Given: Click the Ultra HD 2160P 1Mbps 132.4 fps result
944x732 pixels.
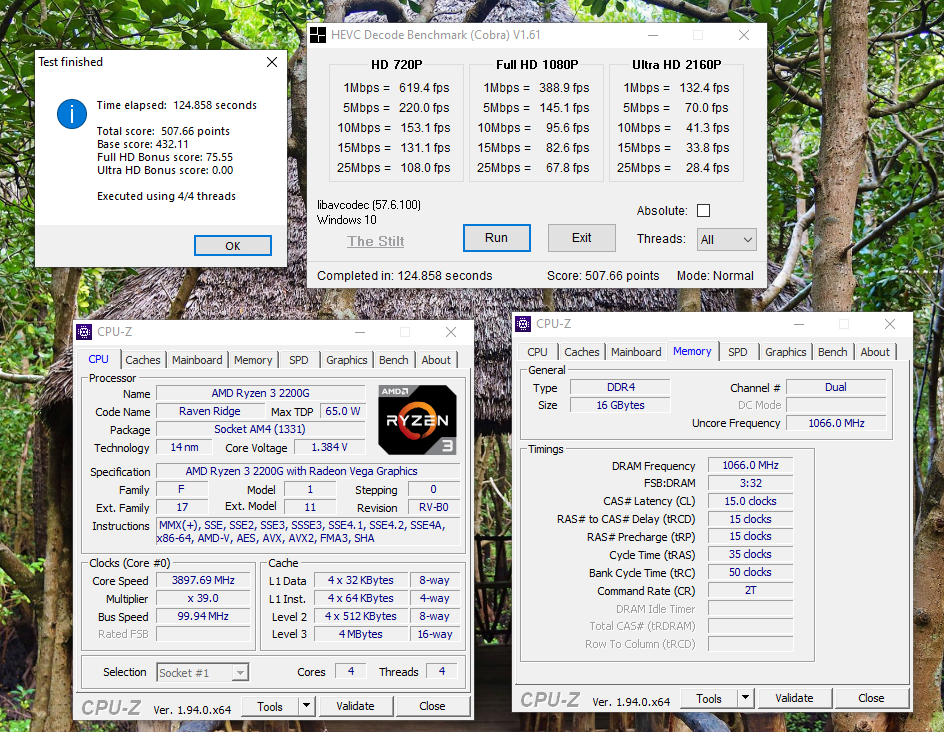Looking at the screenshot, I should [676, 88].
